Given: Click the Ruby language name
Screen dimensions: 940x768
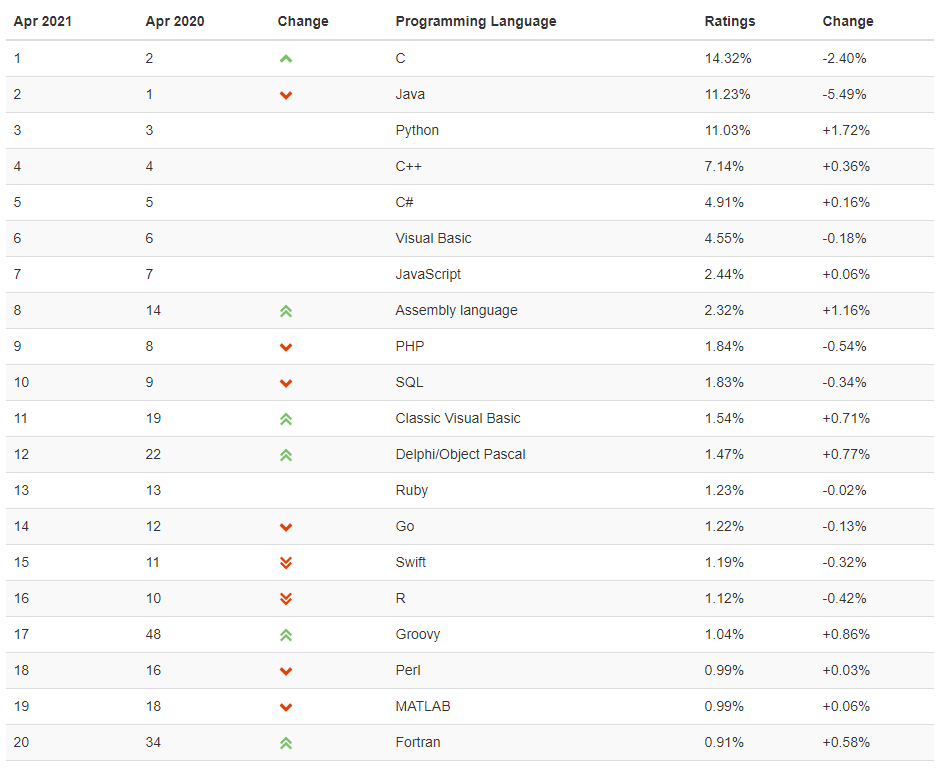Looking at the screenshot, I should coord(411,490).
